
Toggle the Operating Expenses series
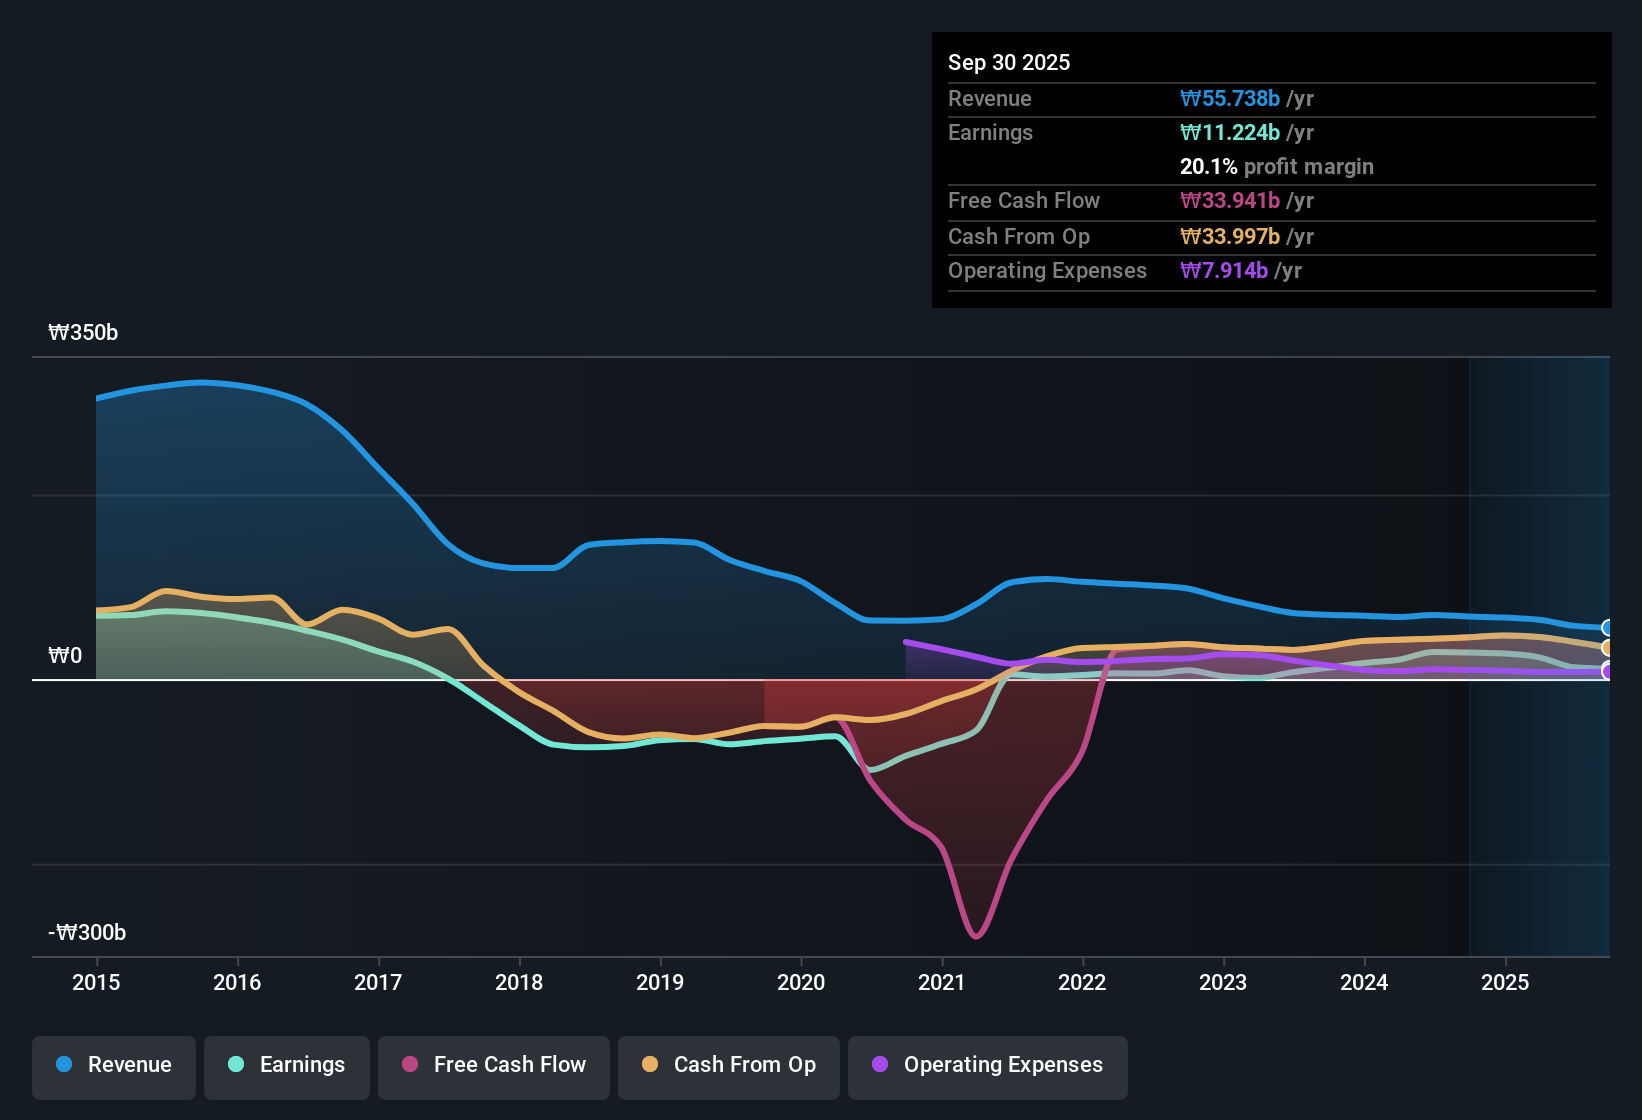(x=987, y=1065)
